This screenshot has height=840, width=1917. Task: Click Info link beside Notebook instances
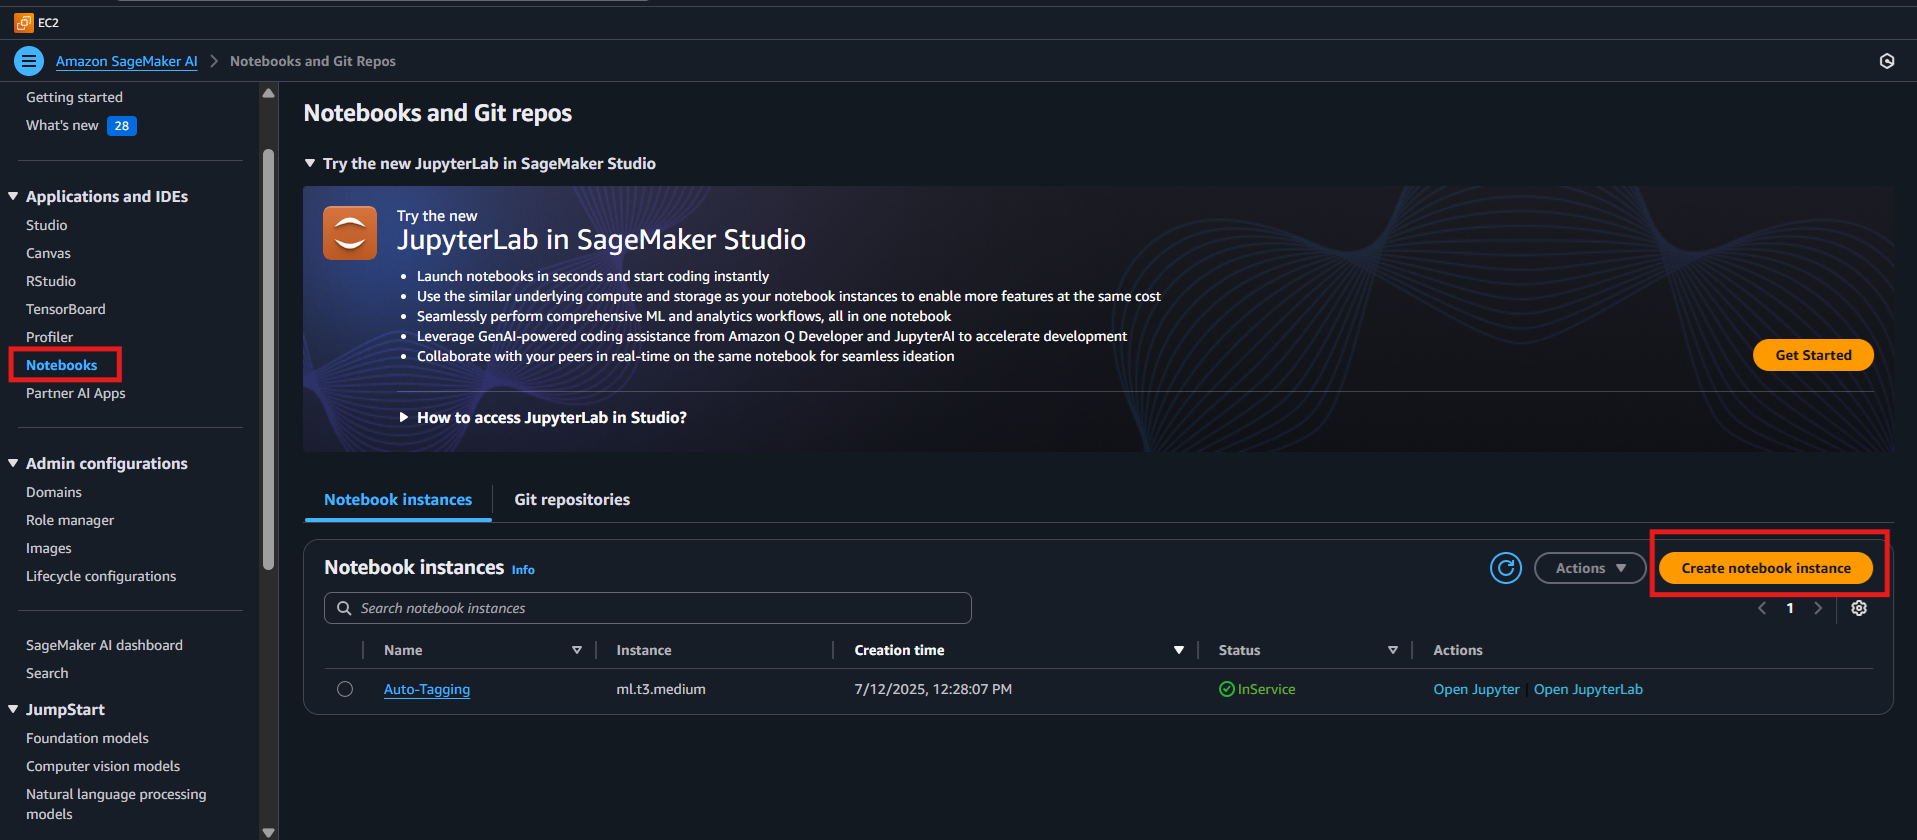(x=523, y=570)
